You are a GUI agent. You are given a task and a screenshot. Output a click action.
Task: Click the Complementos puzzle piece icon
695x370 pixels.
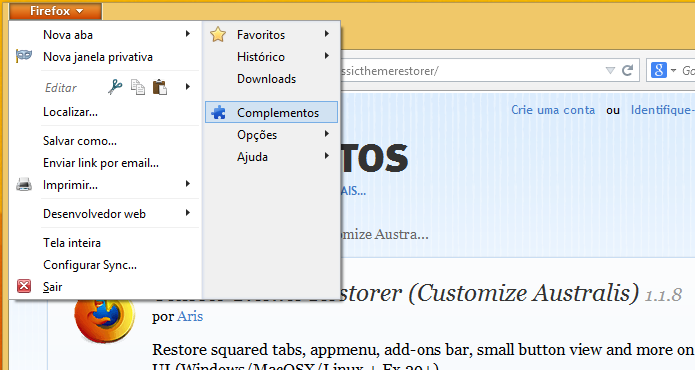pyautogui.click(x=218, y=113)
